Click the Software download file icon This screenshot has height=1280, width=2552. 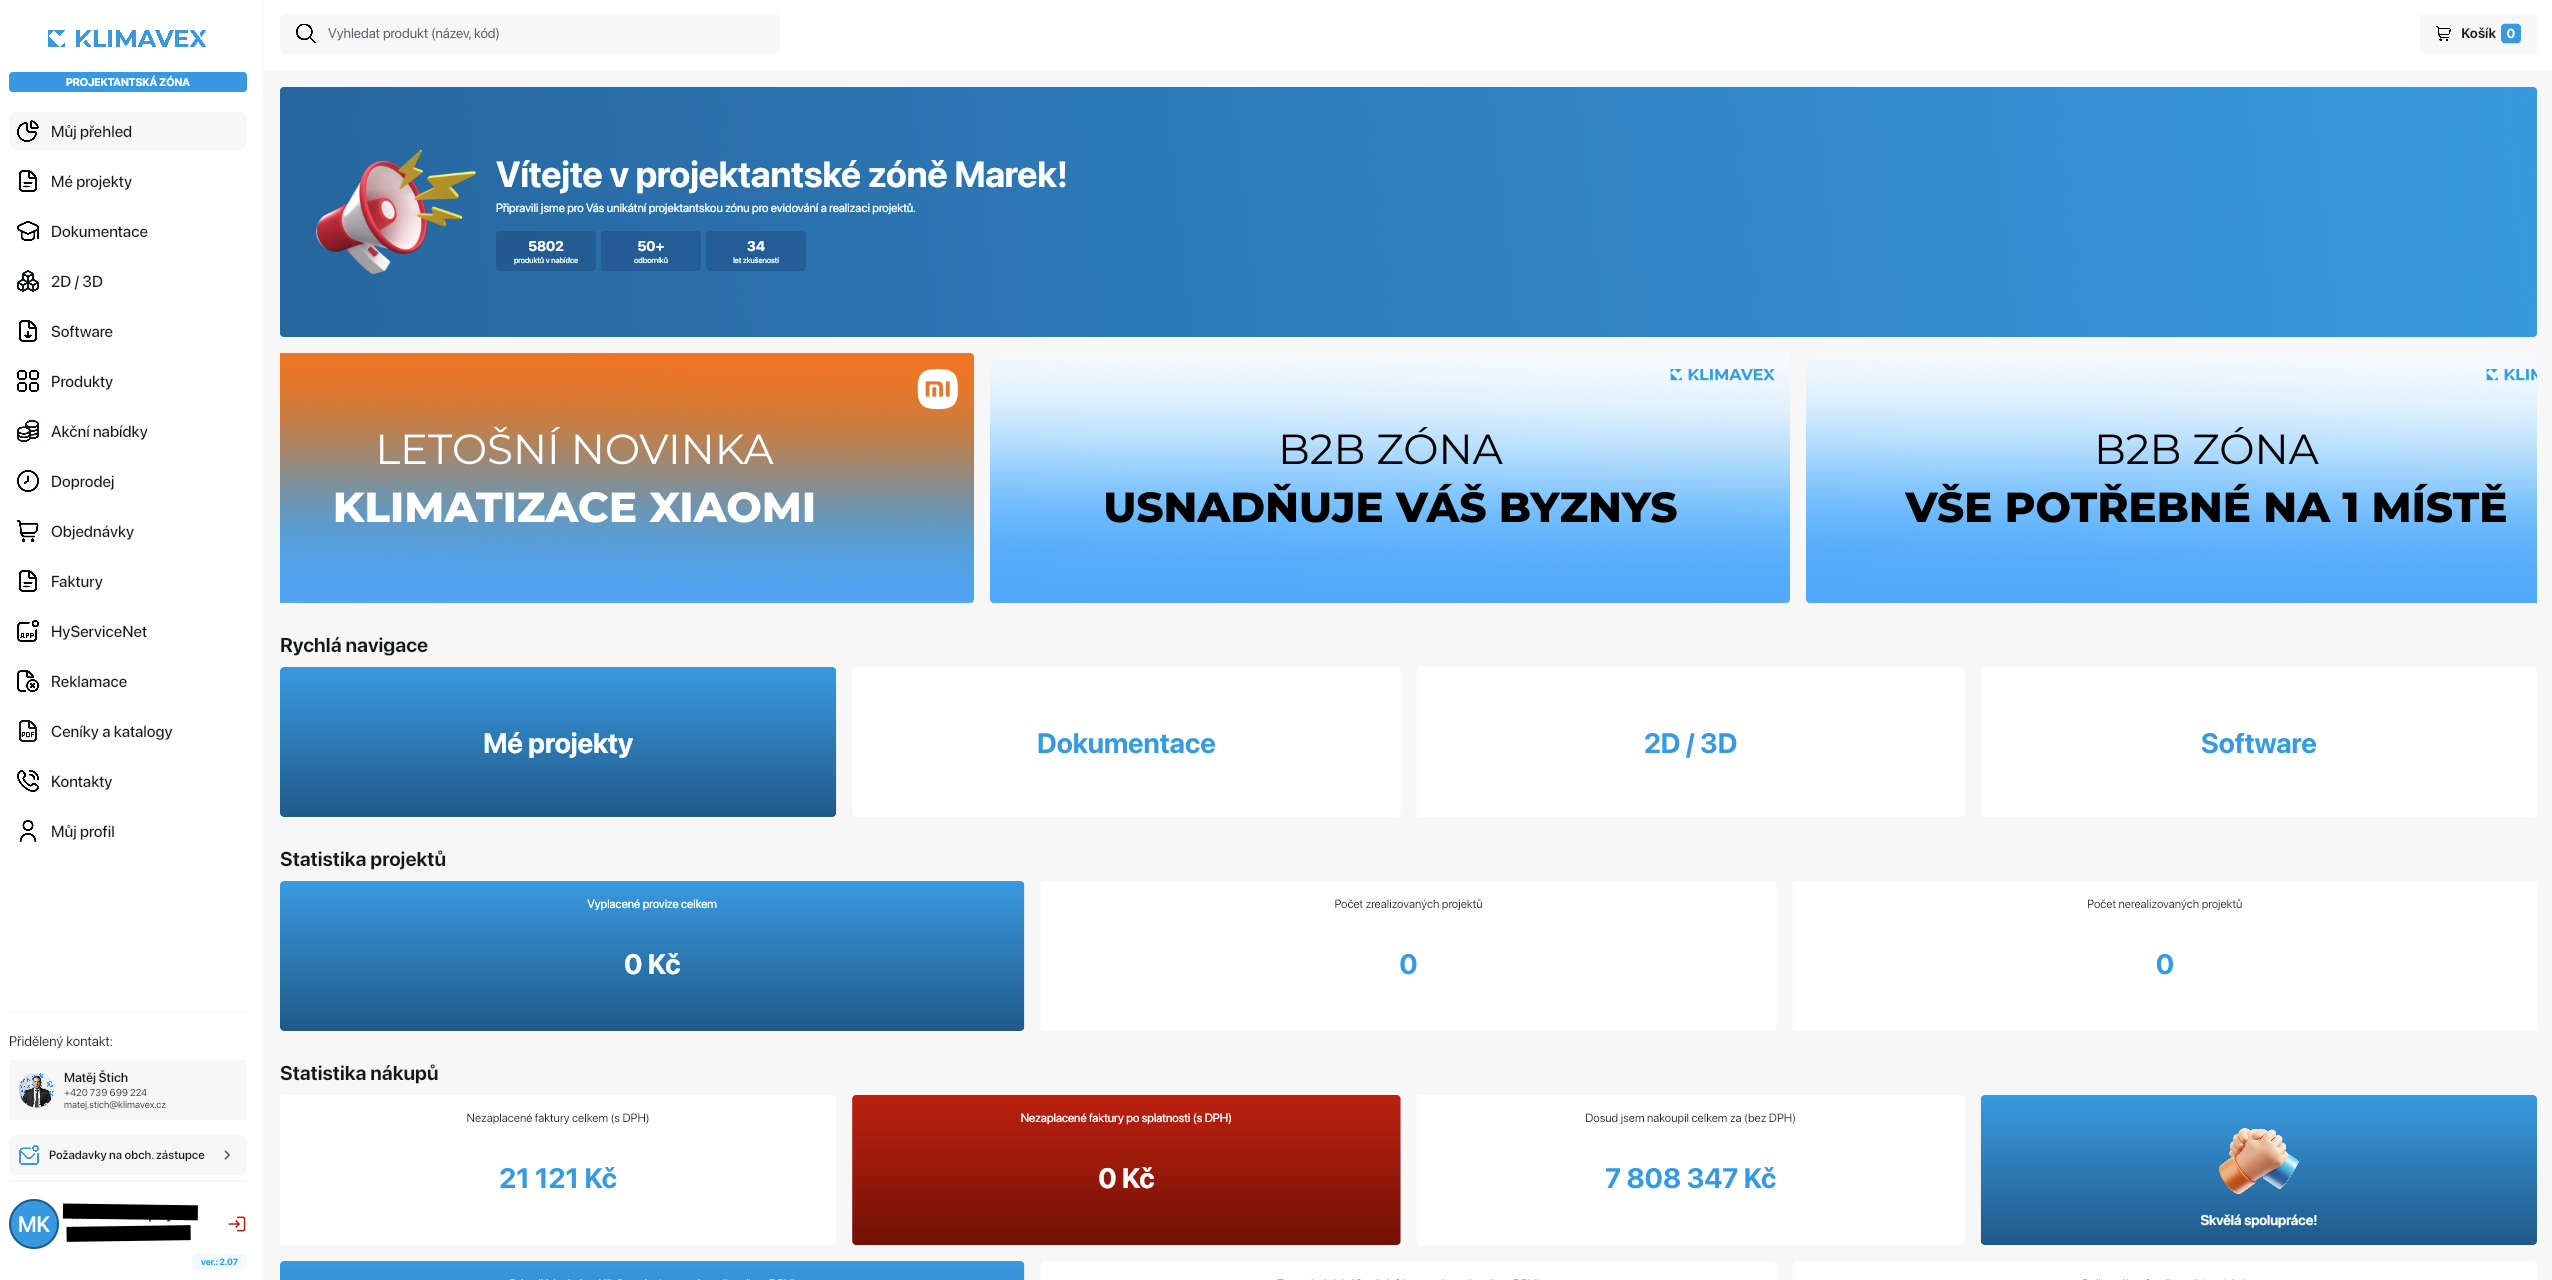click(x=28, y=331)
